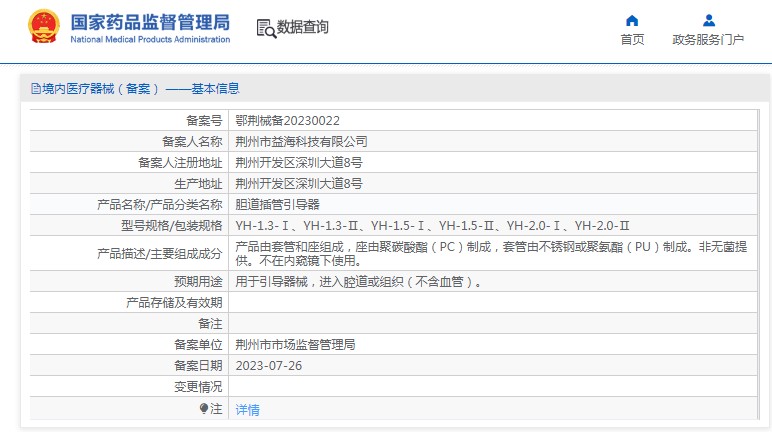Click the 备案单位 field label
This screenshot has height=432, width=772.
coord(198,345)
